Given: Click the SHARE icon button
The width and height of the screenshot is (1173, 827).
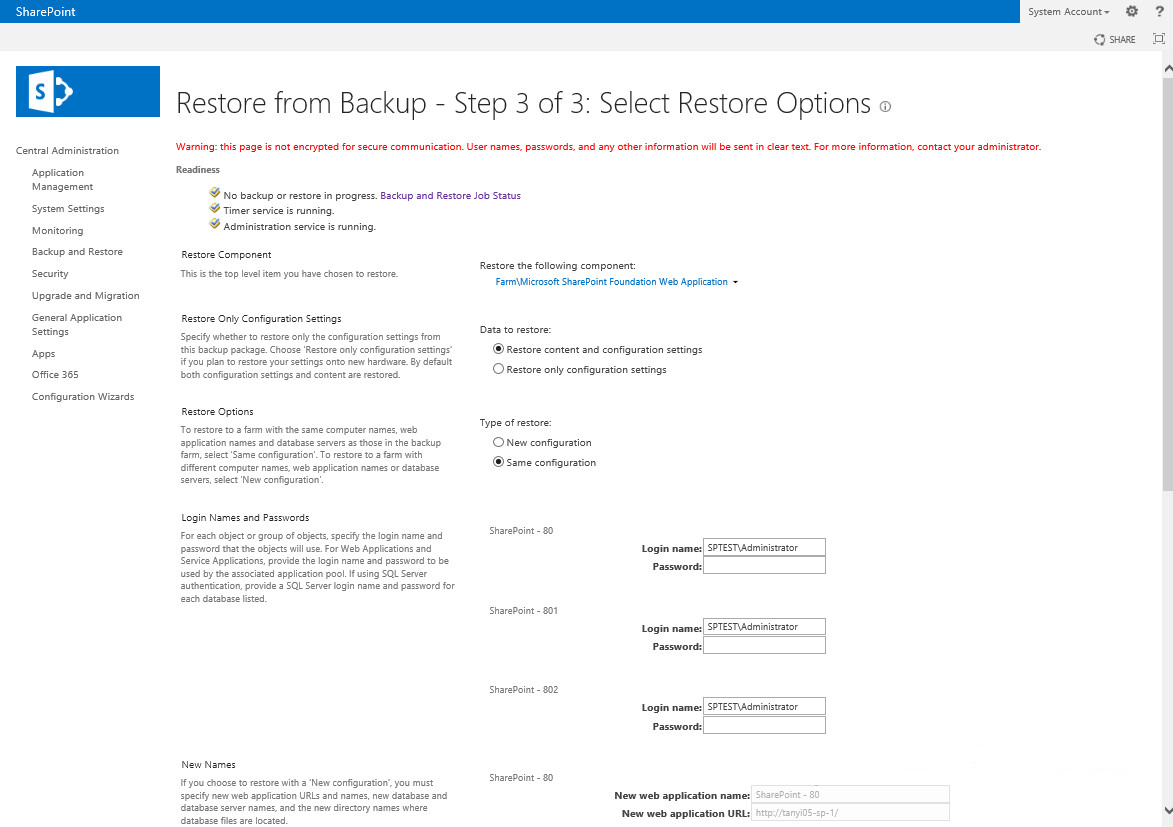Looking at the screenshot, I should tap(1115, 40).
